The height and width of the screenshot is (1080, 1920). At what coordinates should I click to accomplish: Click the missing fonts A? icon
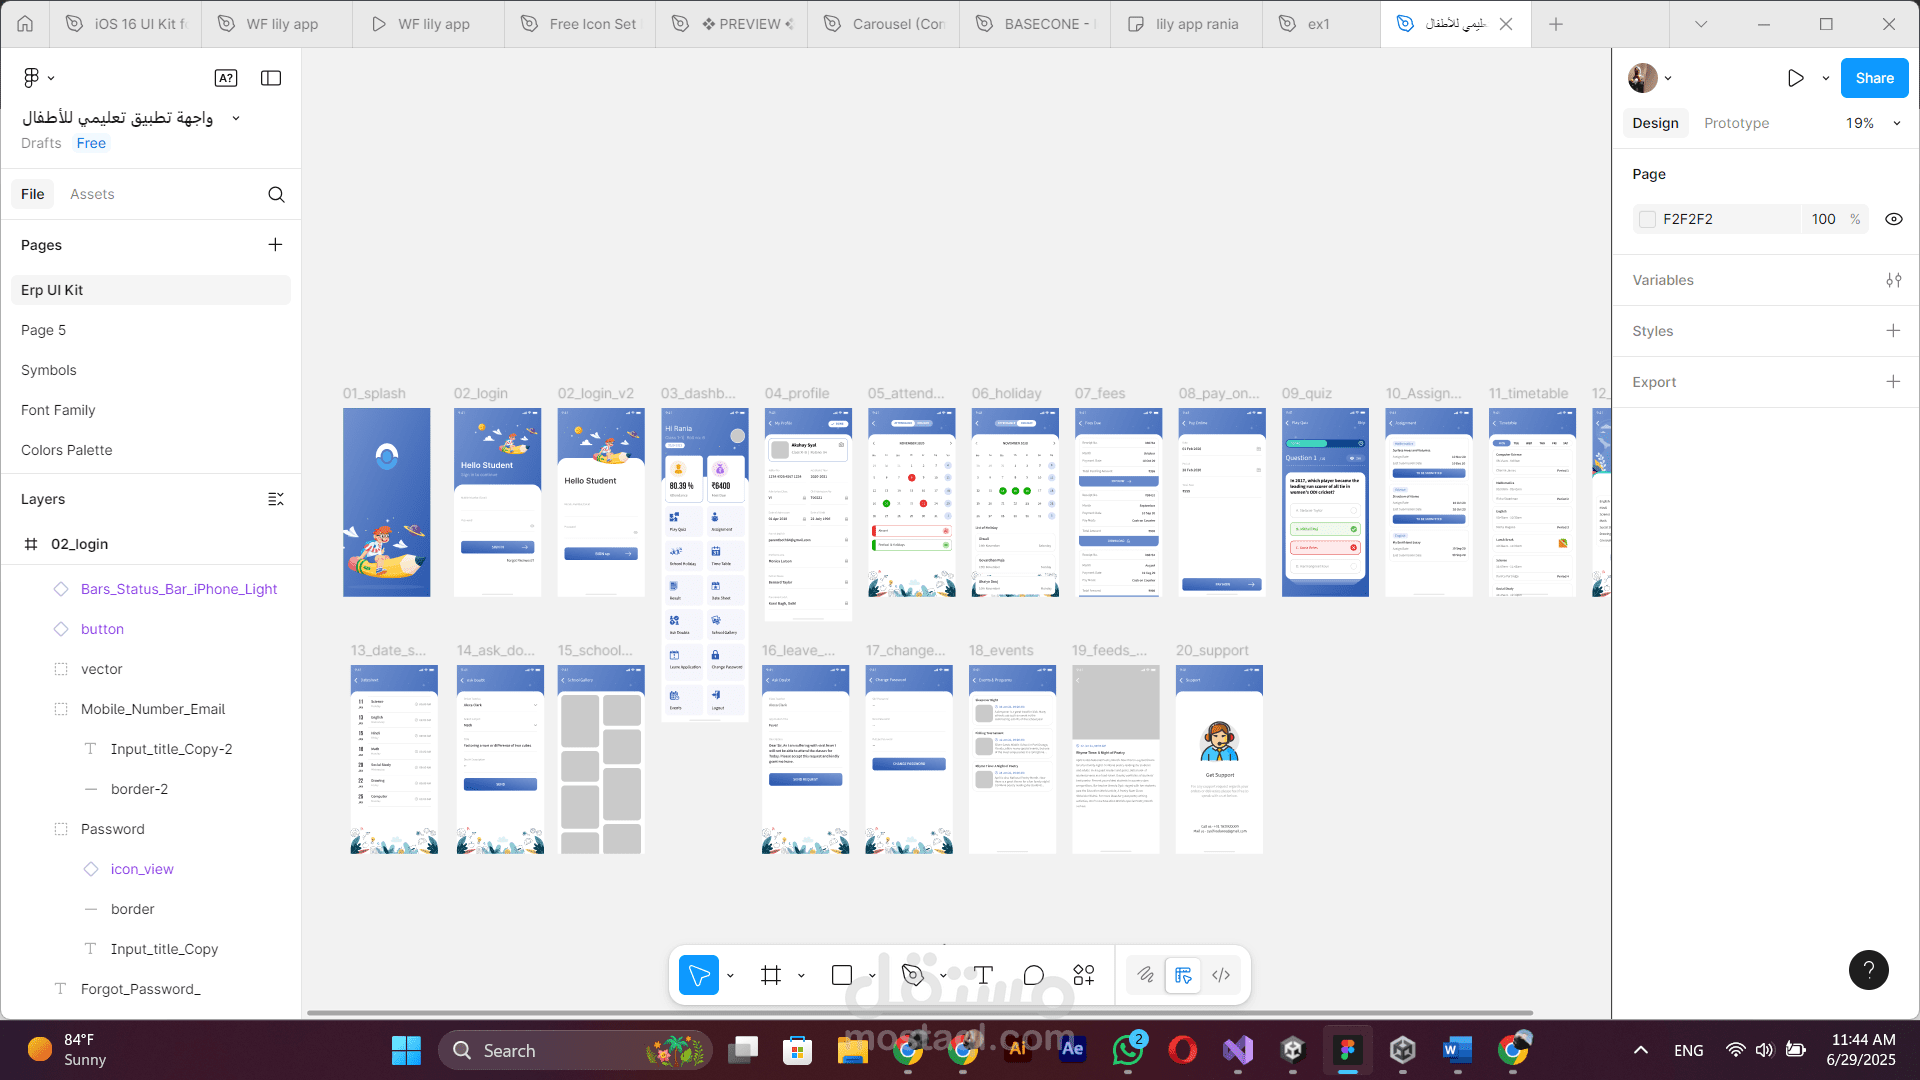226,78
